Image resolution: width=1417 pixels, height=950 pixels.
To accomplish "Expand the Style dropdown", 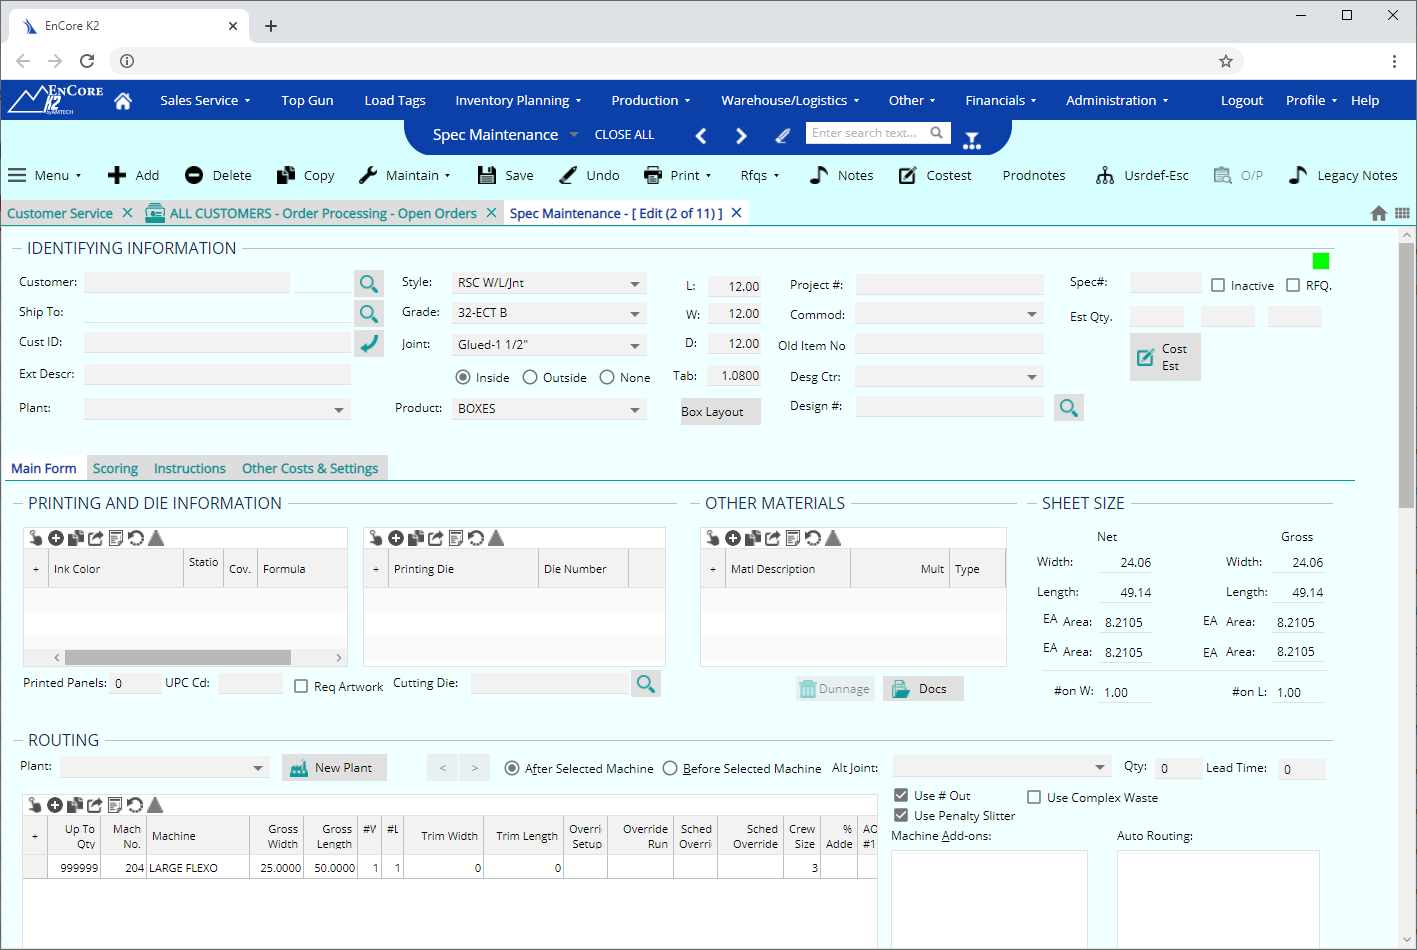I will tap(634, 284).
